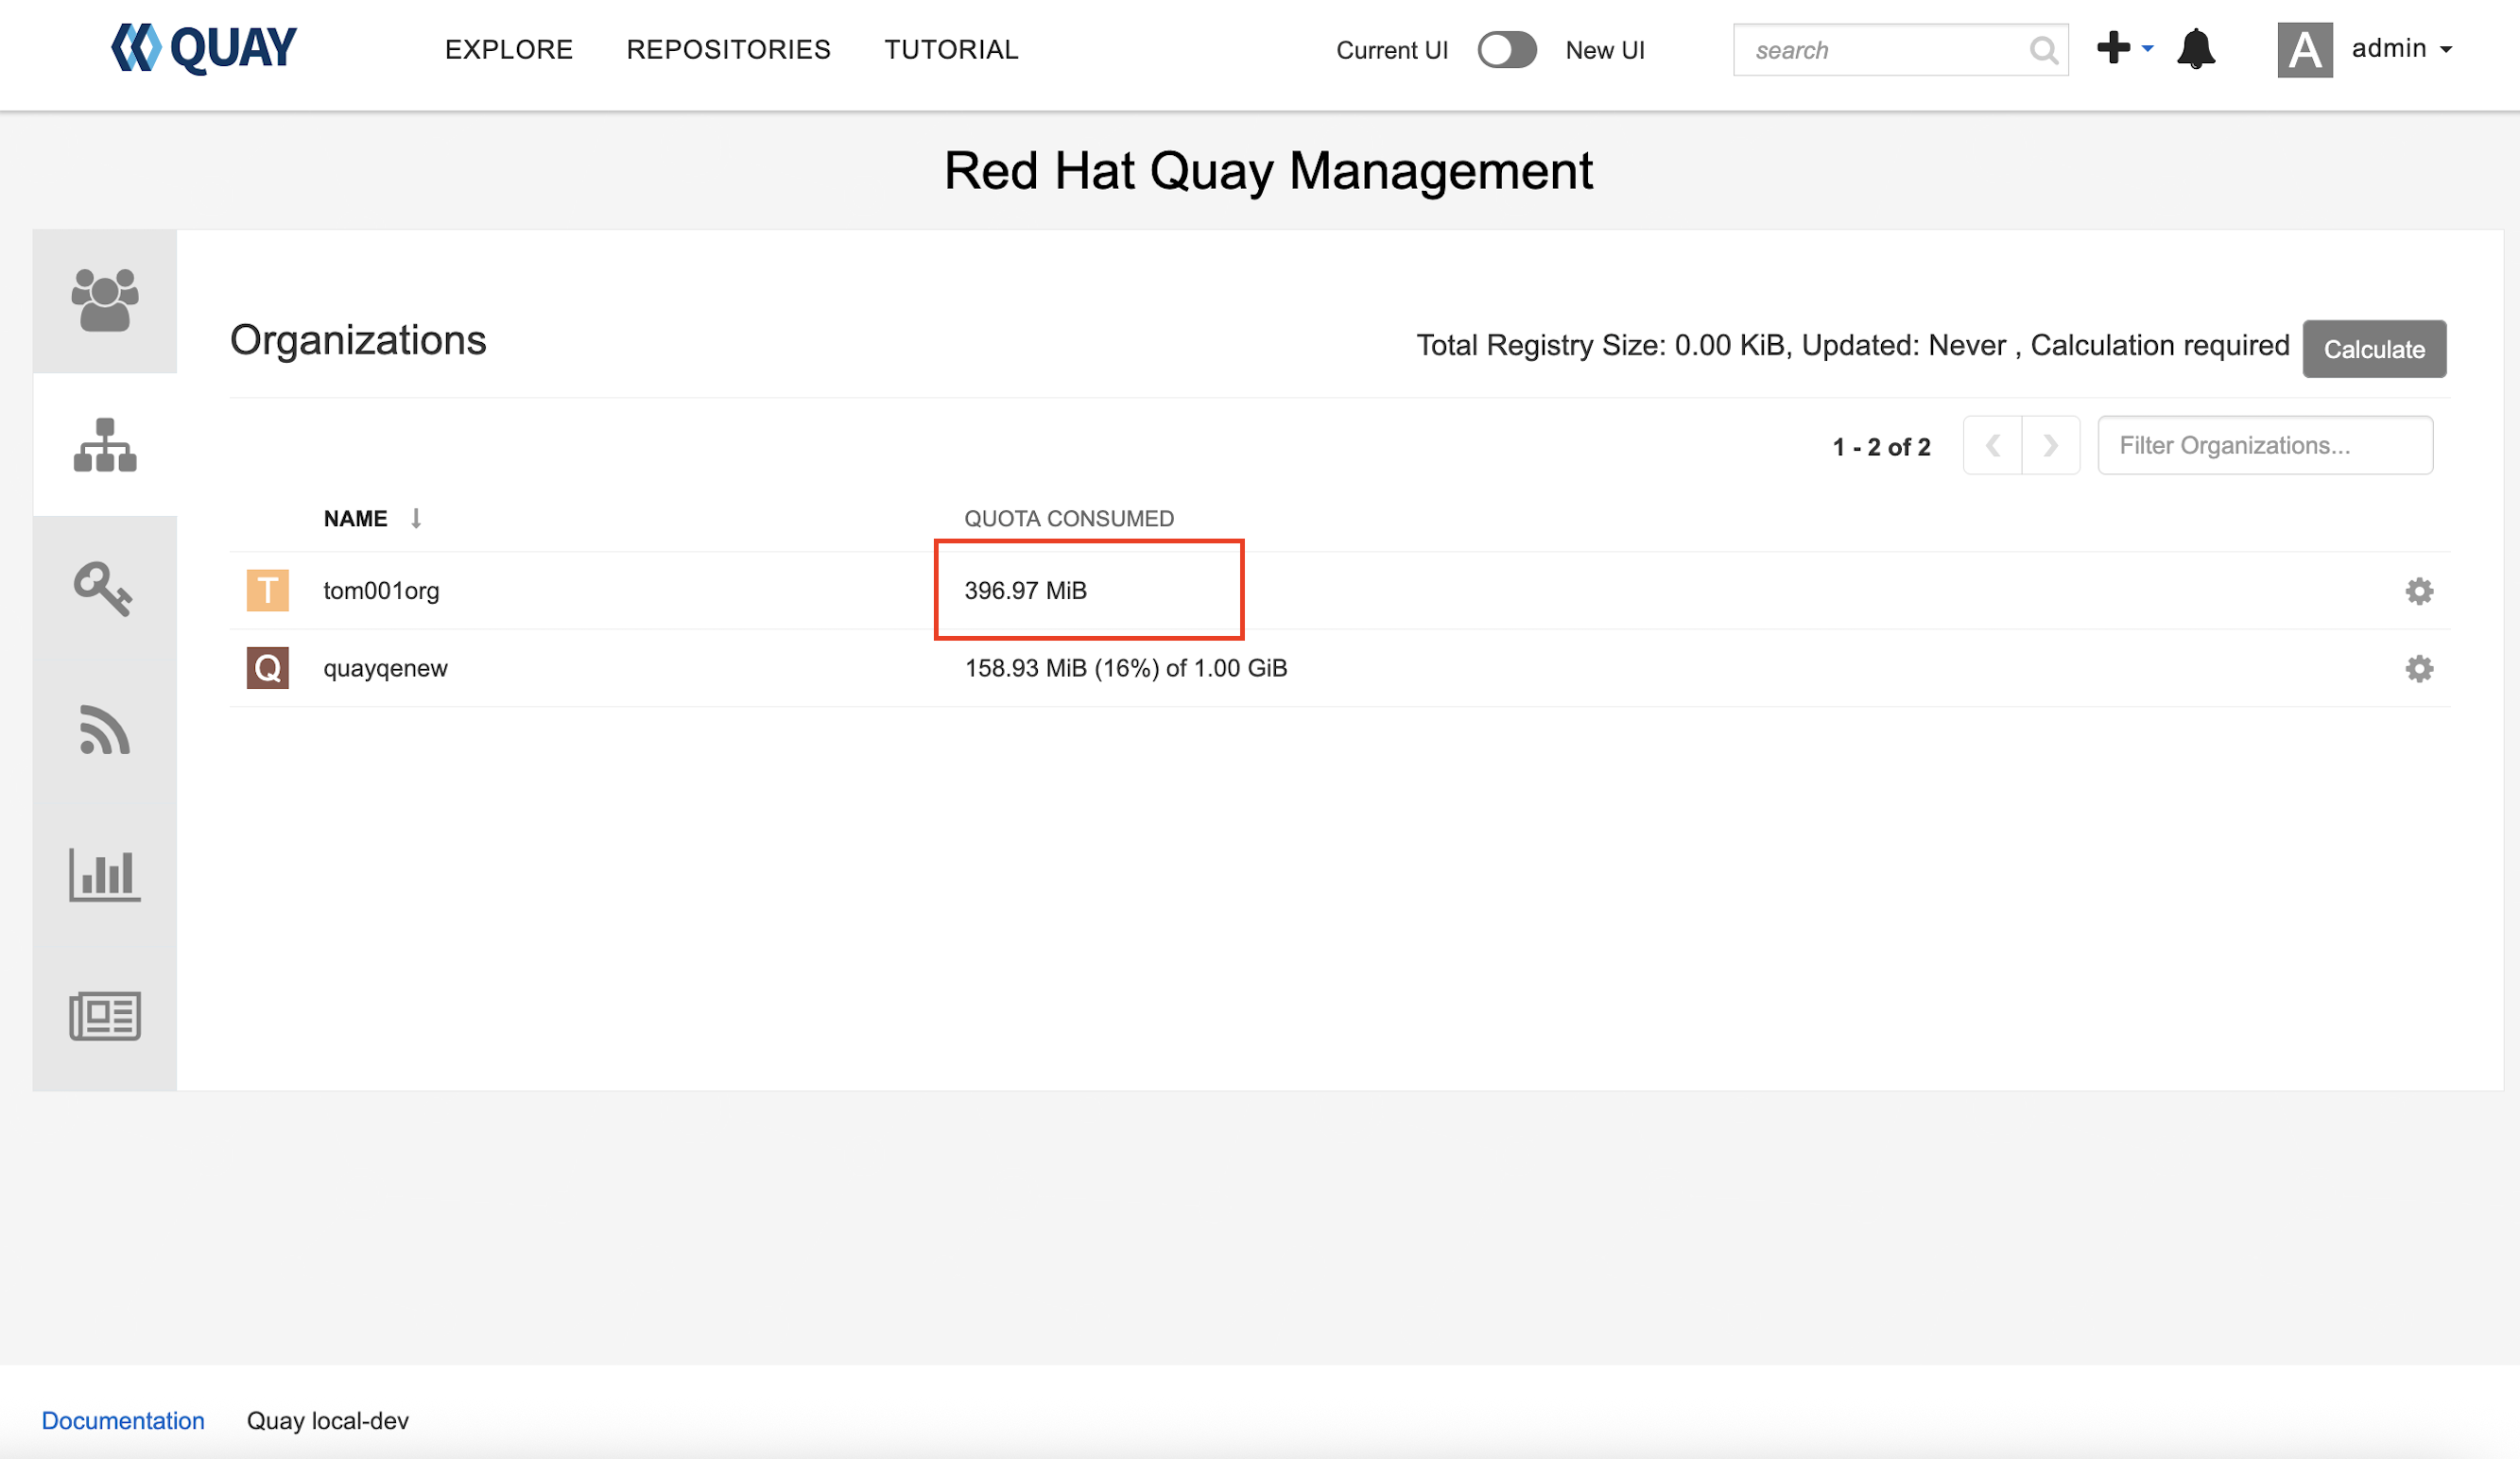This screenshot has height=1459, width=2520.
Task: Toggle the Current UI / New UI switch
Action: click(1506, 50)
